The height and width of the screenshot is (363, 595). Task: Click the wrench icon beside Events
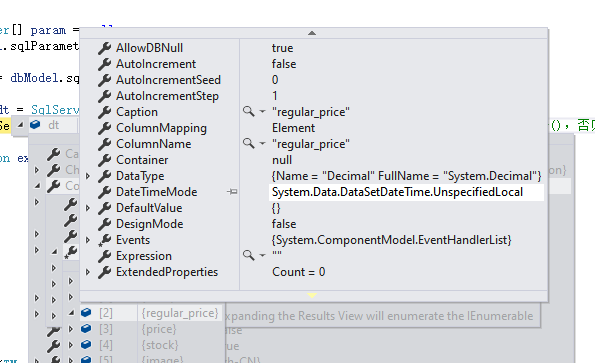coord(104,240)
